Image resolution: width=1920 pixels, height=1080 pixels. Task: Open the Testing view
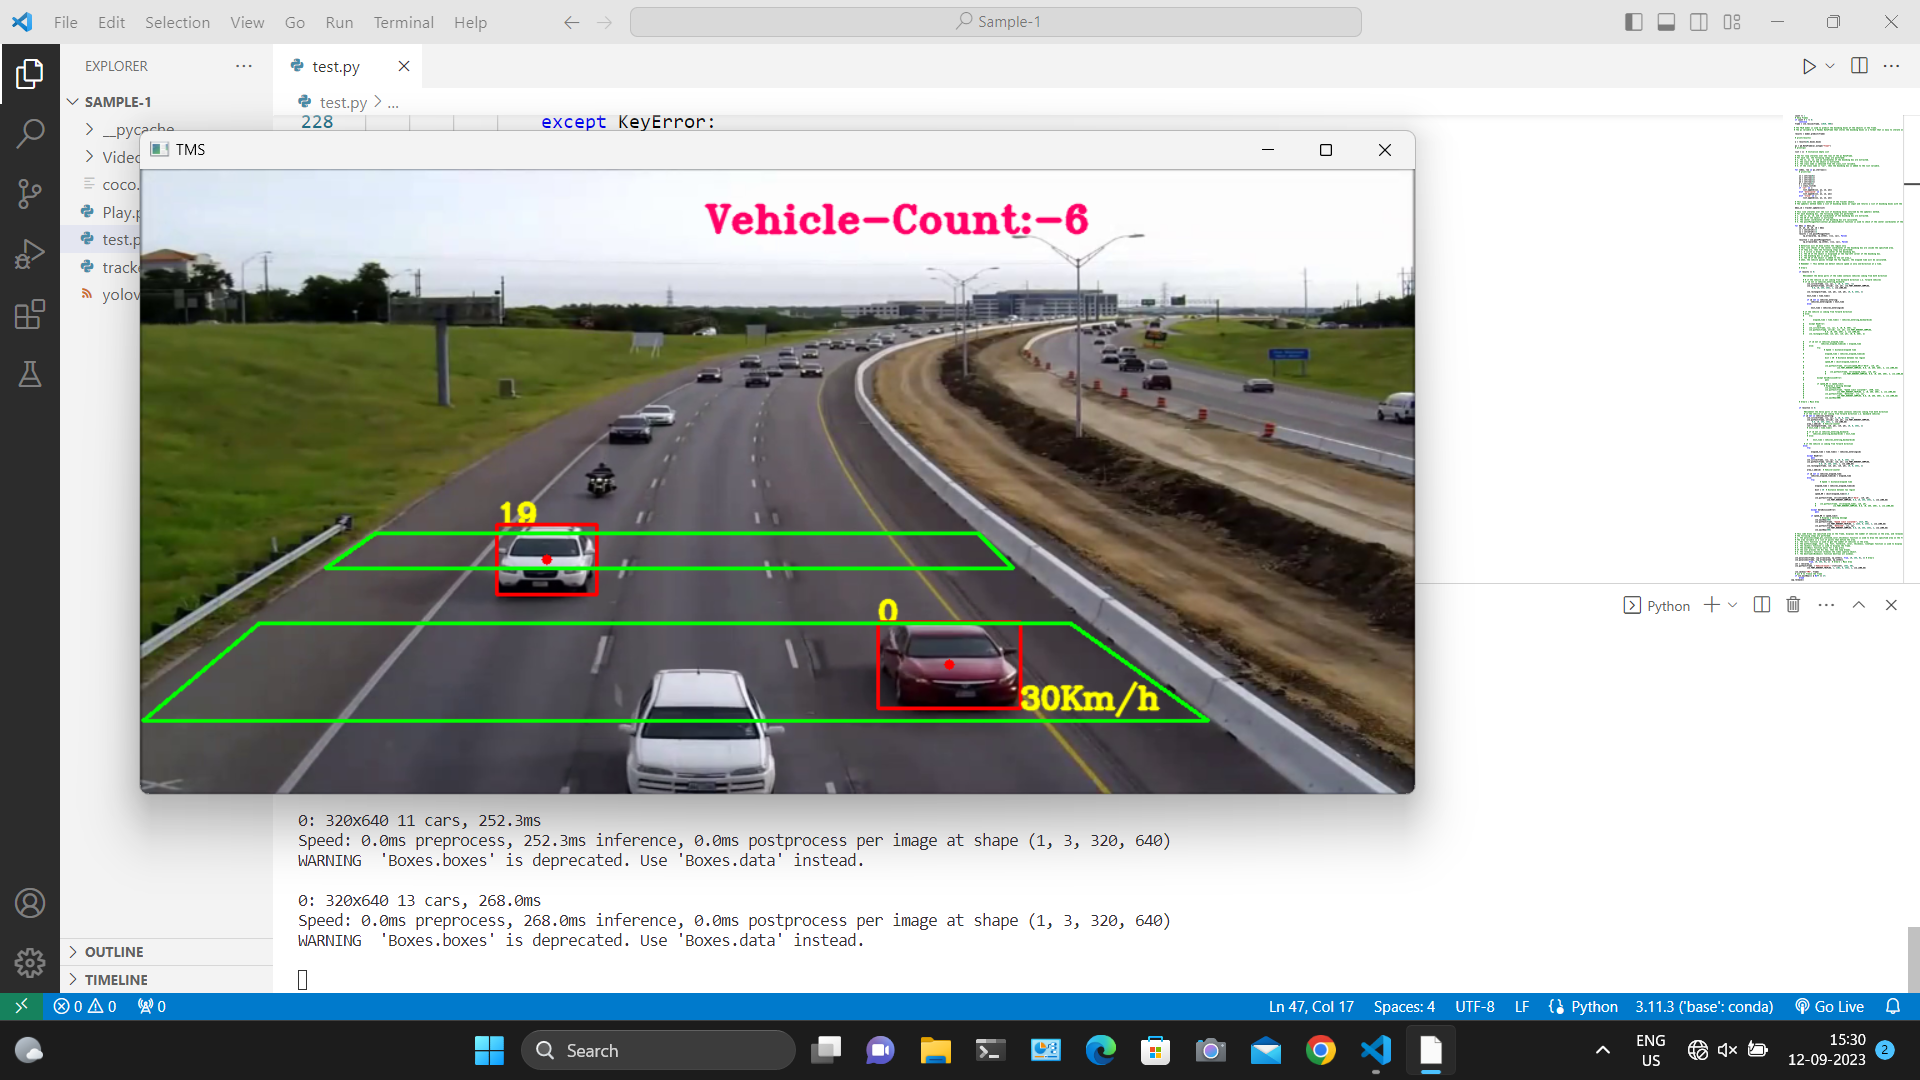pos(30,374)
